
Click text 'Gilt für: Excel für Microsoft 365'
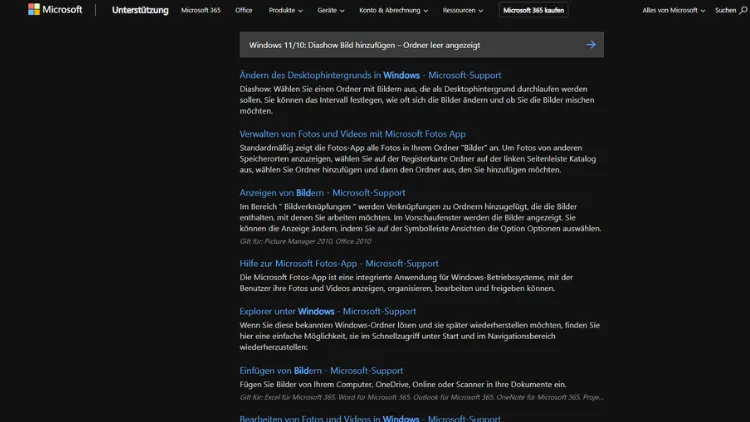tap(421, 397)
